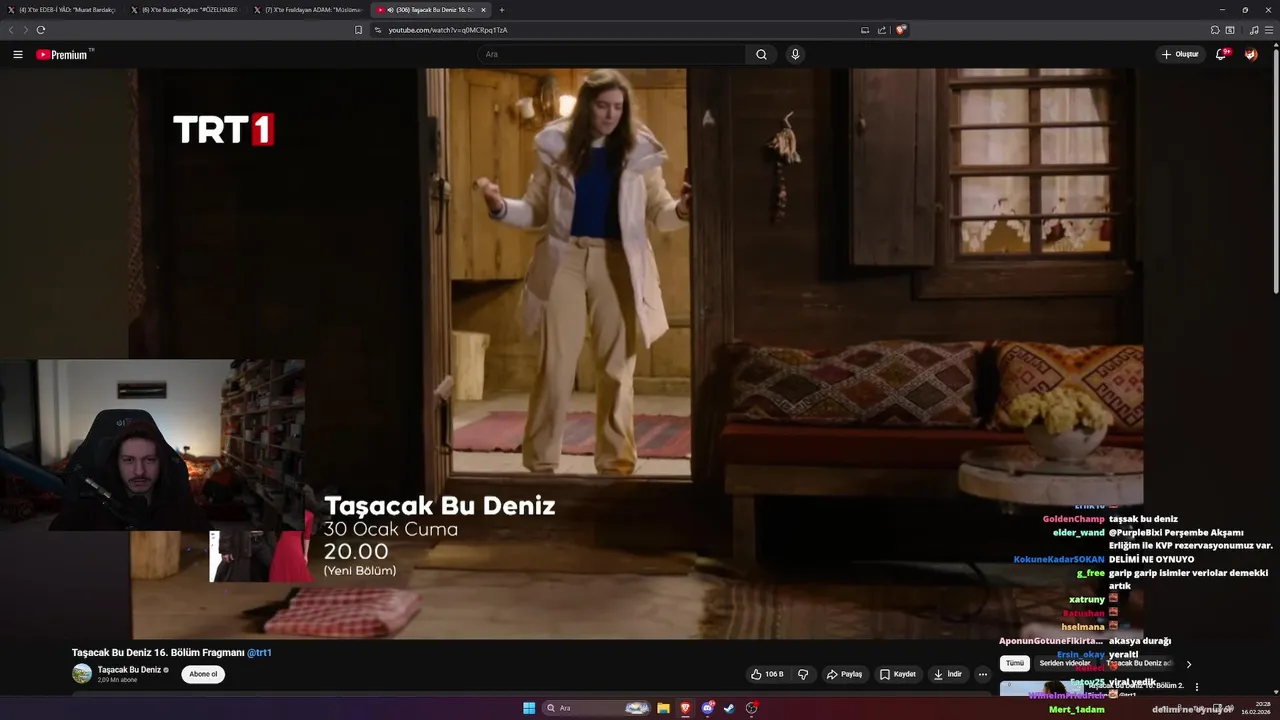Open Brave browser taskbar icon
The height and width of the screenshot is (720, 1280).
[x=685, y=708]
